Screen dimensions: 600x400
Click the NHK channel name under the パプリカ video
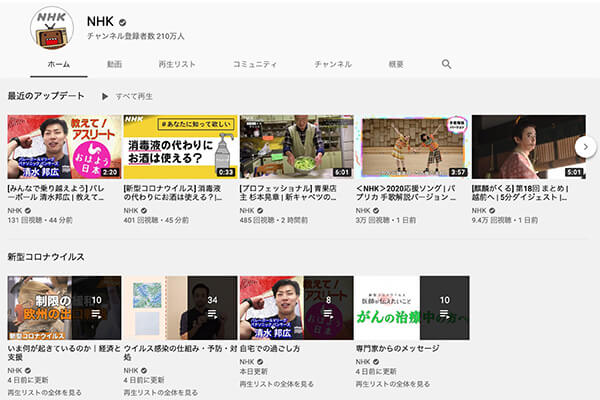[x=363, y=211]
